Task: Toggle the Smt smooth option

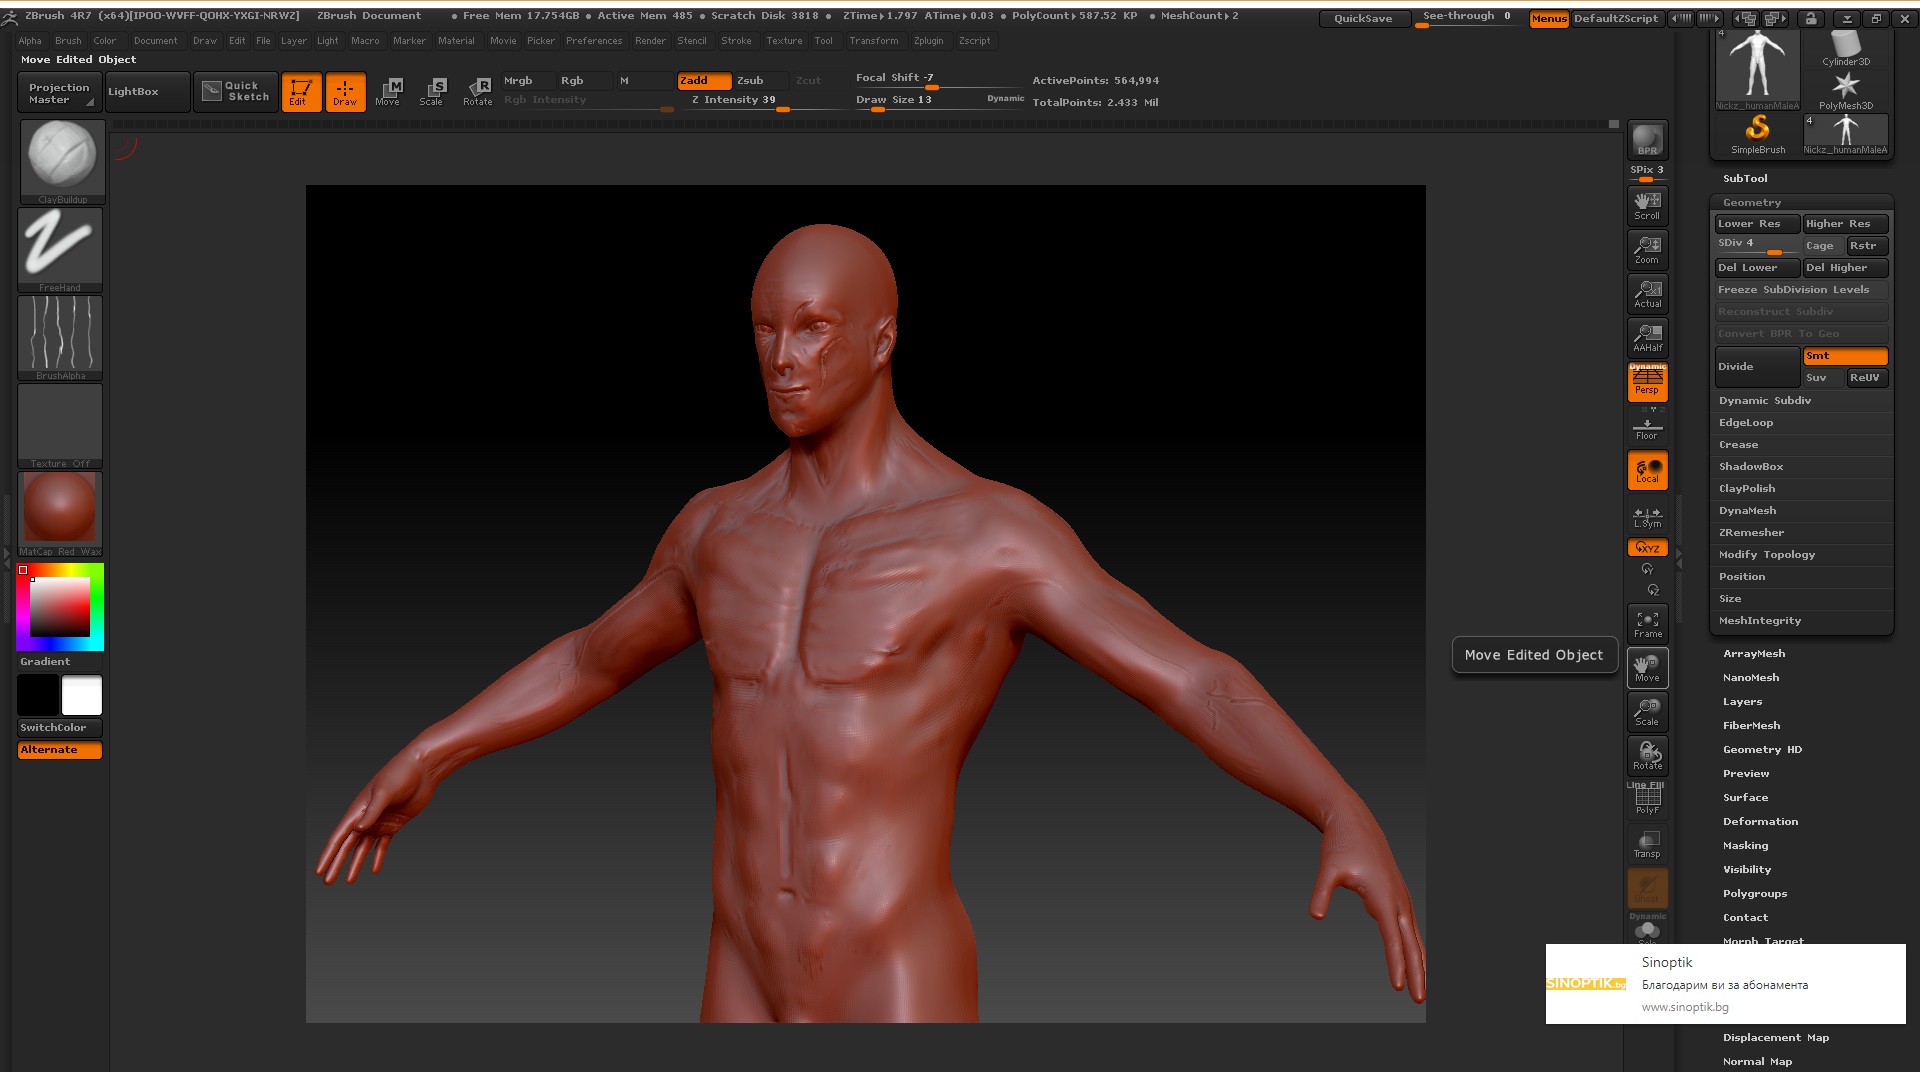Action: 1845,356
